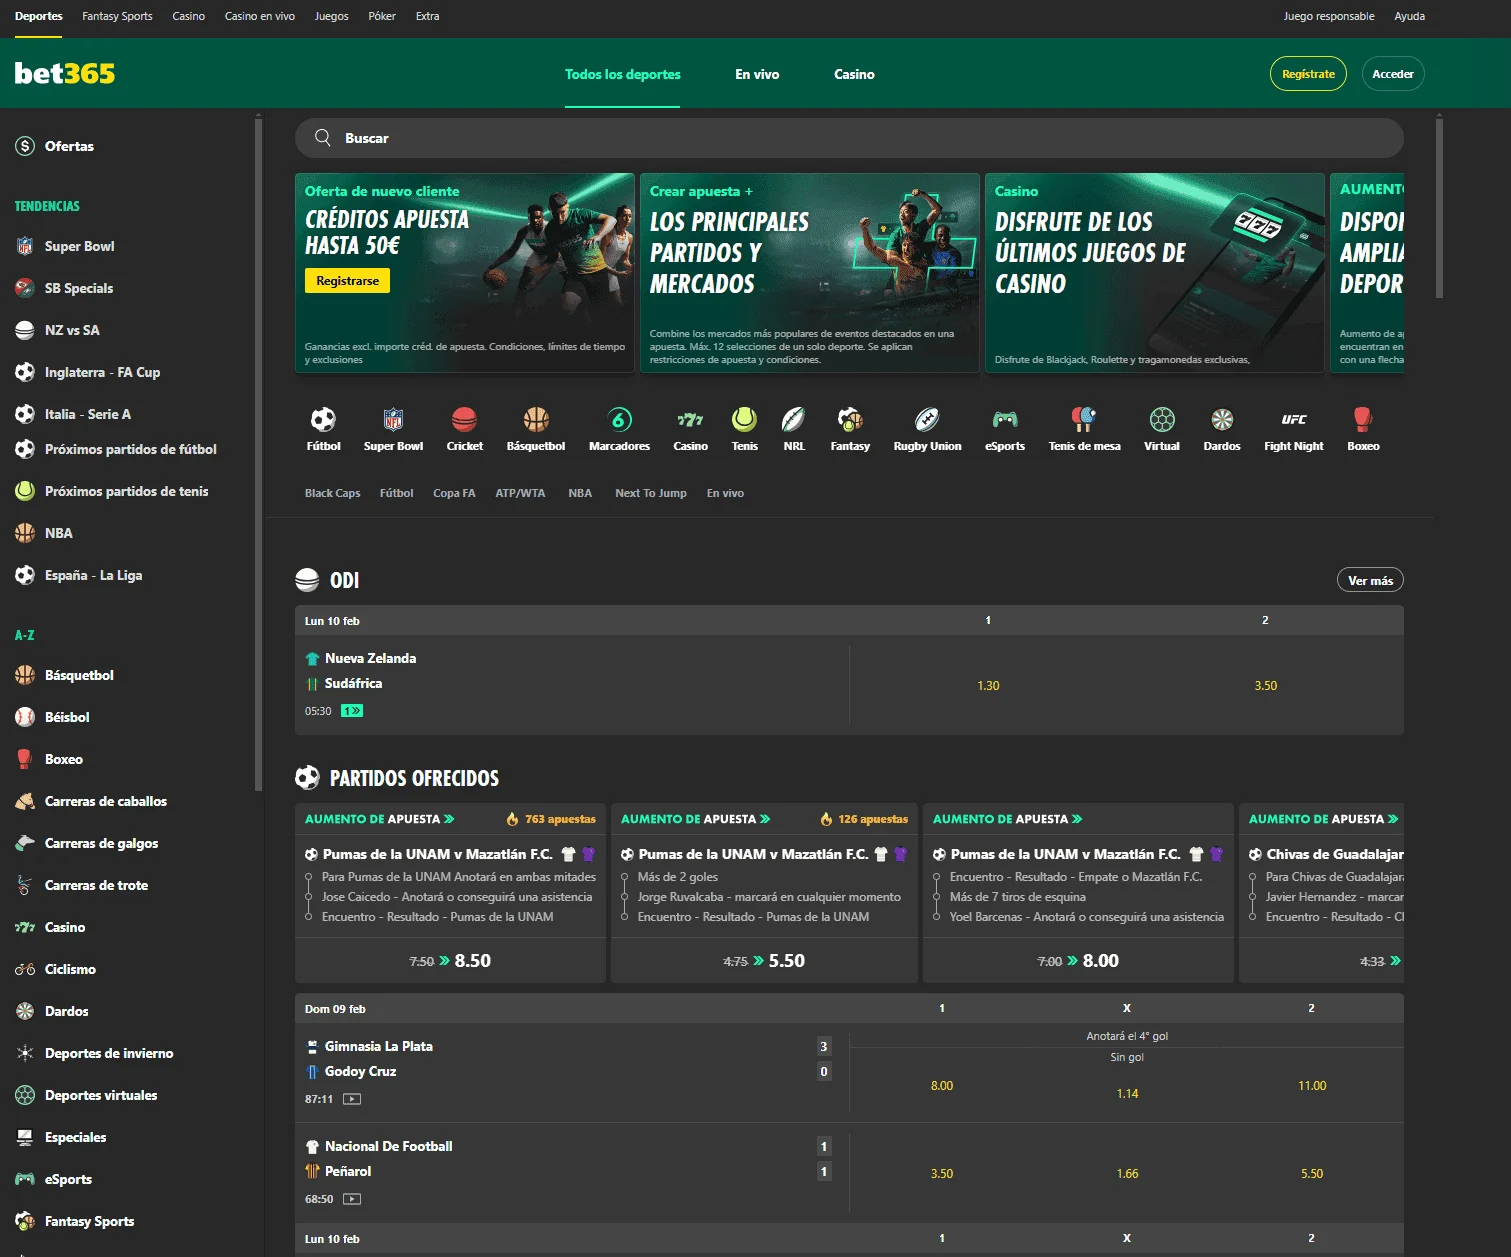1511x1257 pixels.
Task: Open video icon for Gimnasia La Plata match
Action: [x=352, y=1099]
